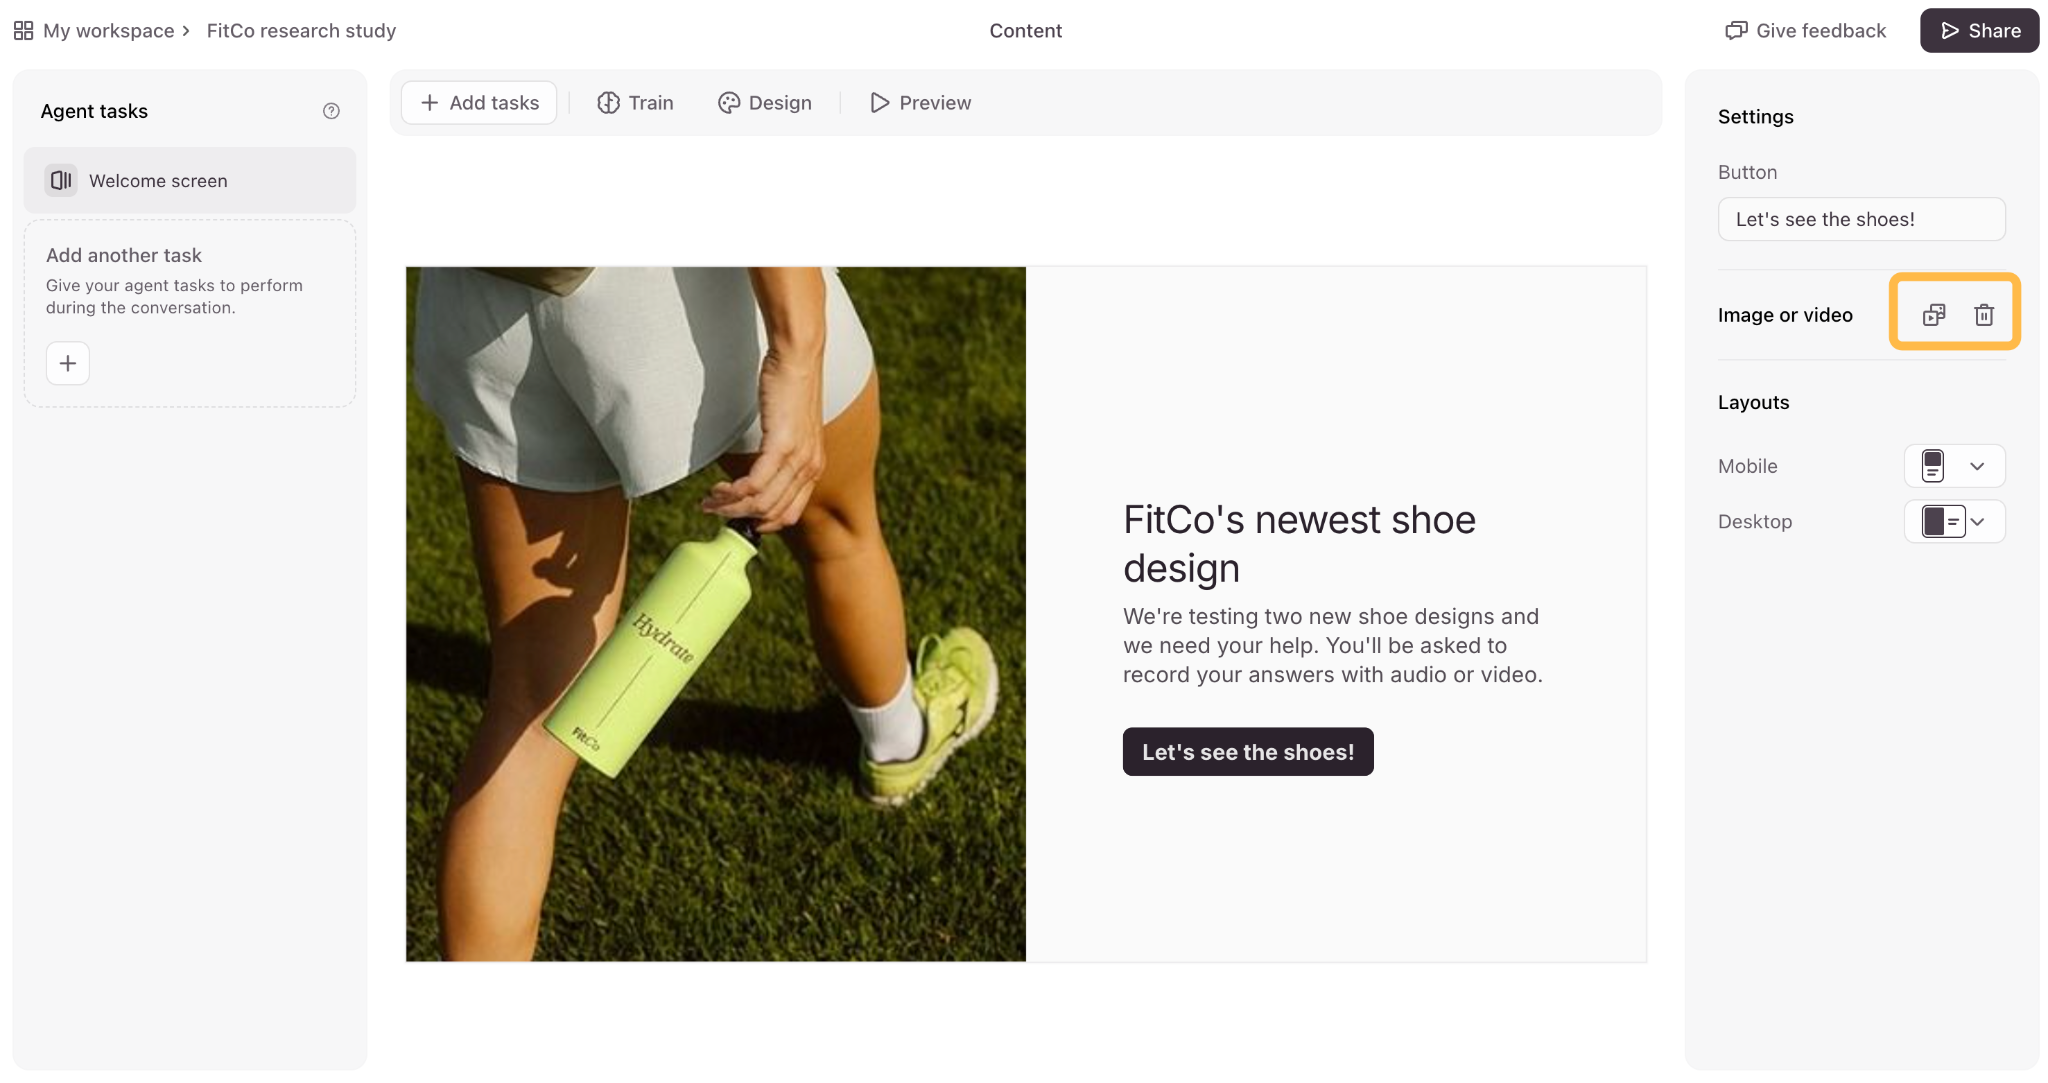Click the chevron next to My workspace
The height and width of the screenshot is (1083, 2048).
(x=186, y=31)
